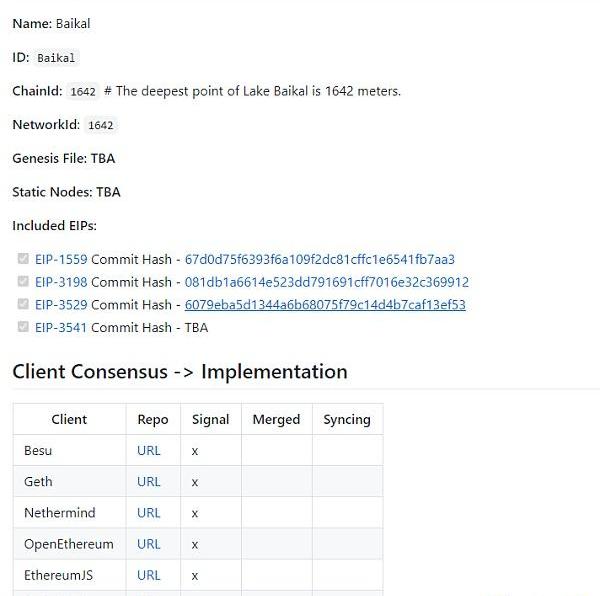Toggle the EIP-3541 checkbox
Screen dimensions: 600x596
click(23, 327)
